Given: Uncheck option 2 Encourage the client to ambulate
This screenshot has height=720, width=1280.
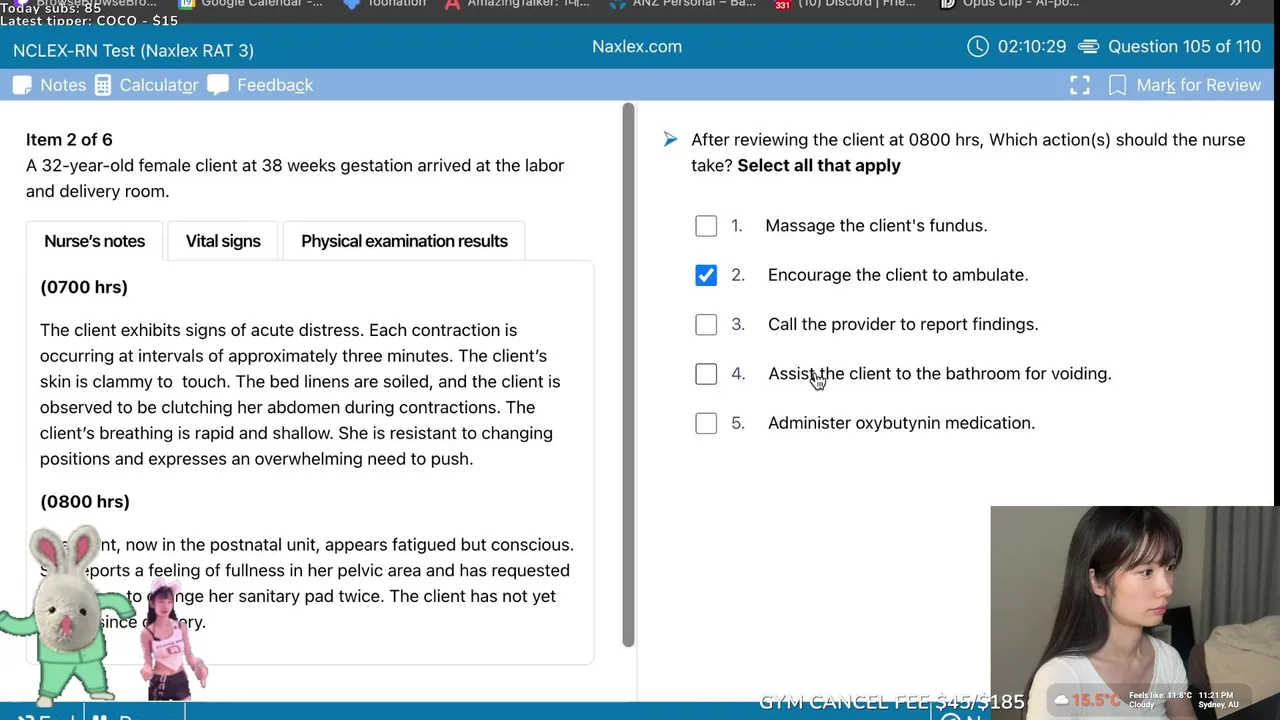Looking at the screenshot, I should pyautogui.click(x=706, y=275).
